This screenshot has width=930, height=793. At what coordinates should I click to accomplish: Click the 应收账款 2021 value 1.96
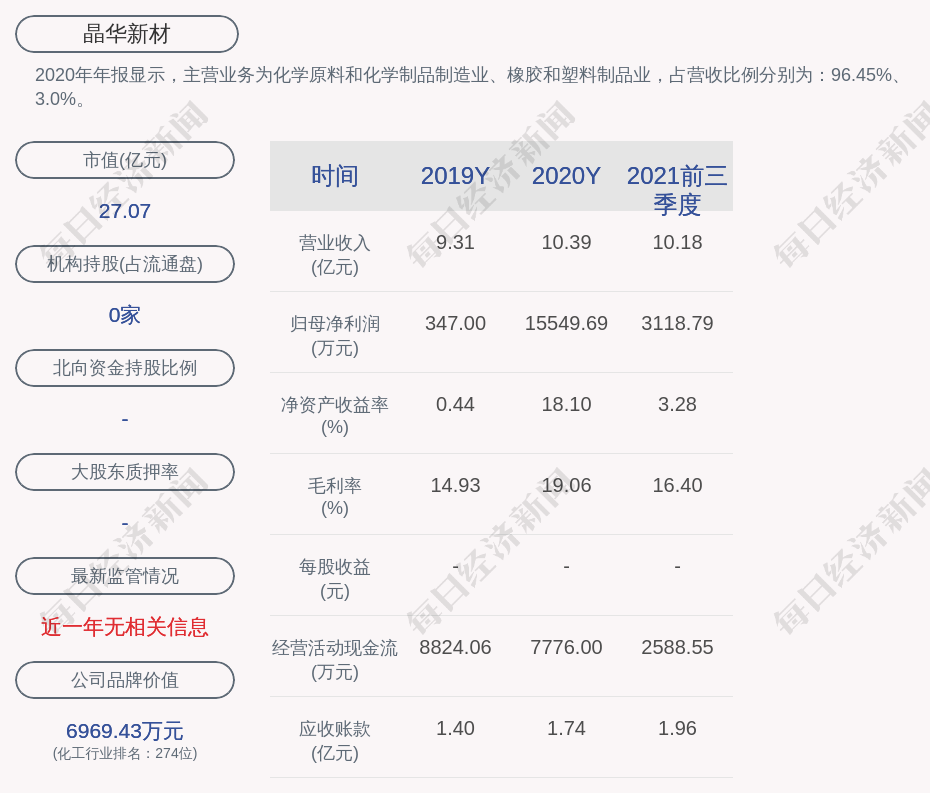(x=677, y=729)
